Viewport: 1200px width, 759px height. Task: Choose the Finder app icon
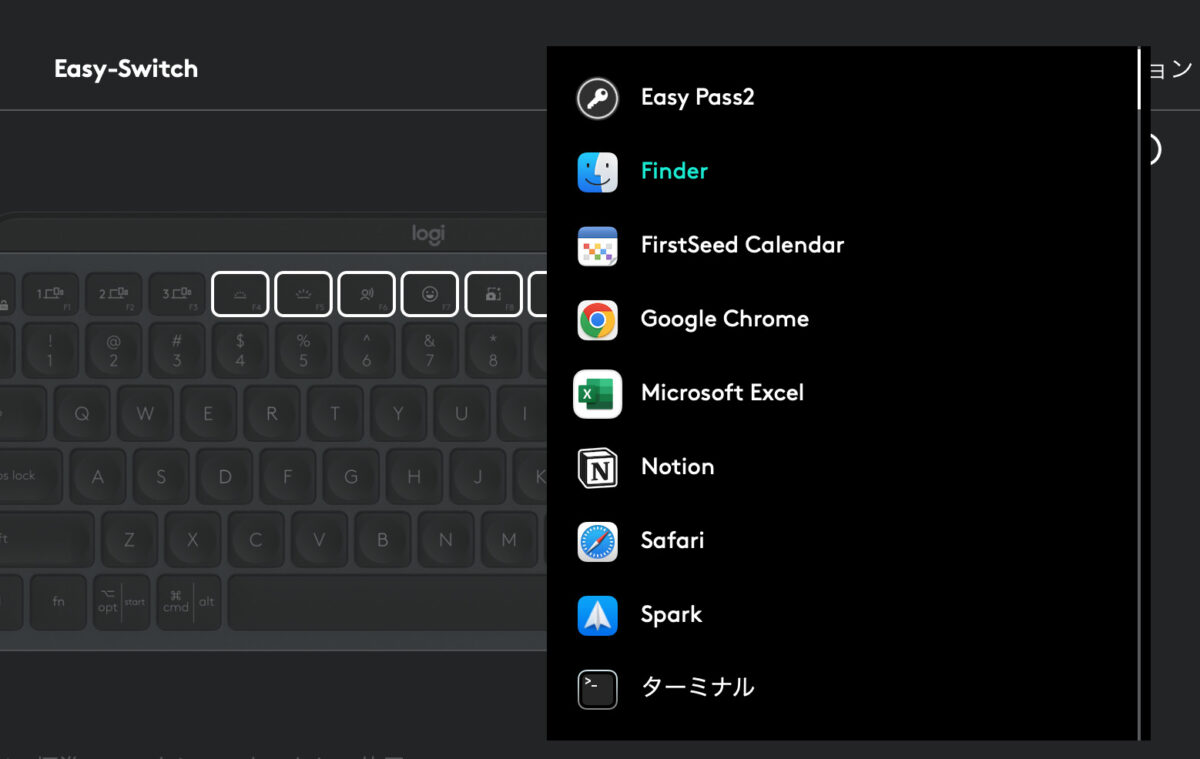[x=597, y=172]
